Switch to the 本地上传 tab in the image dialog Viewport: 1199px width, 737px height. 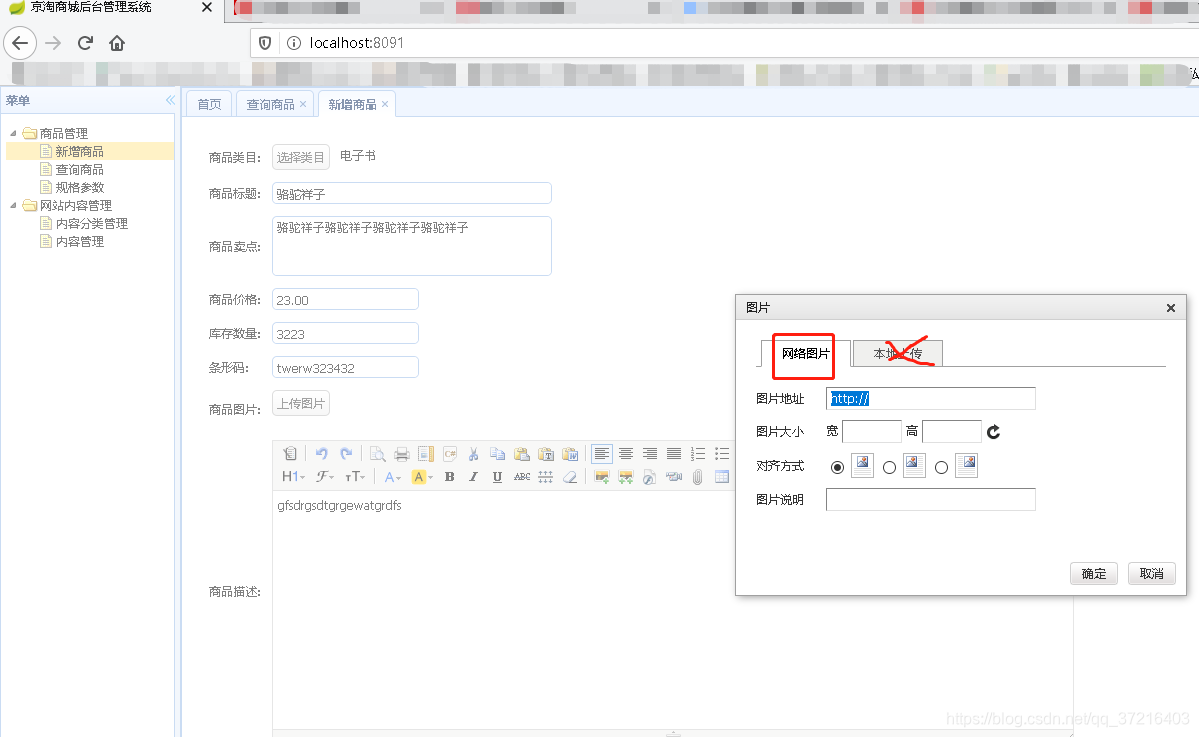[x=896, y=353]
